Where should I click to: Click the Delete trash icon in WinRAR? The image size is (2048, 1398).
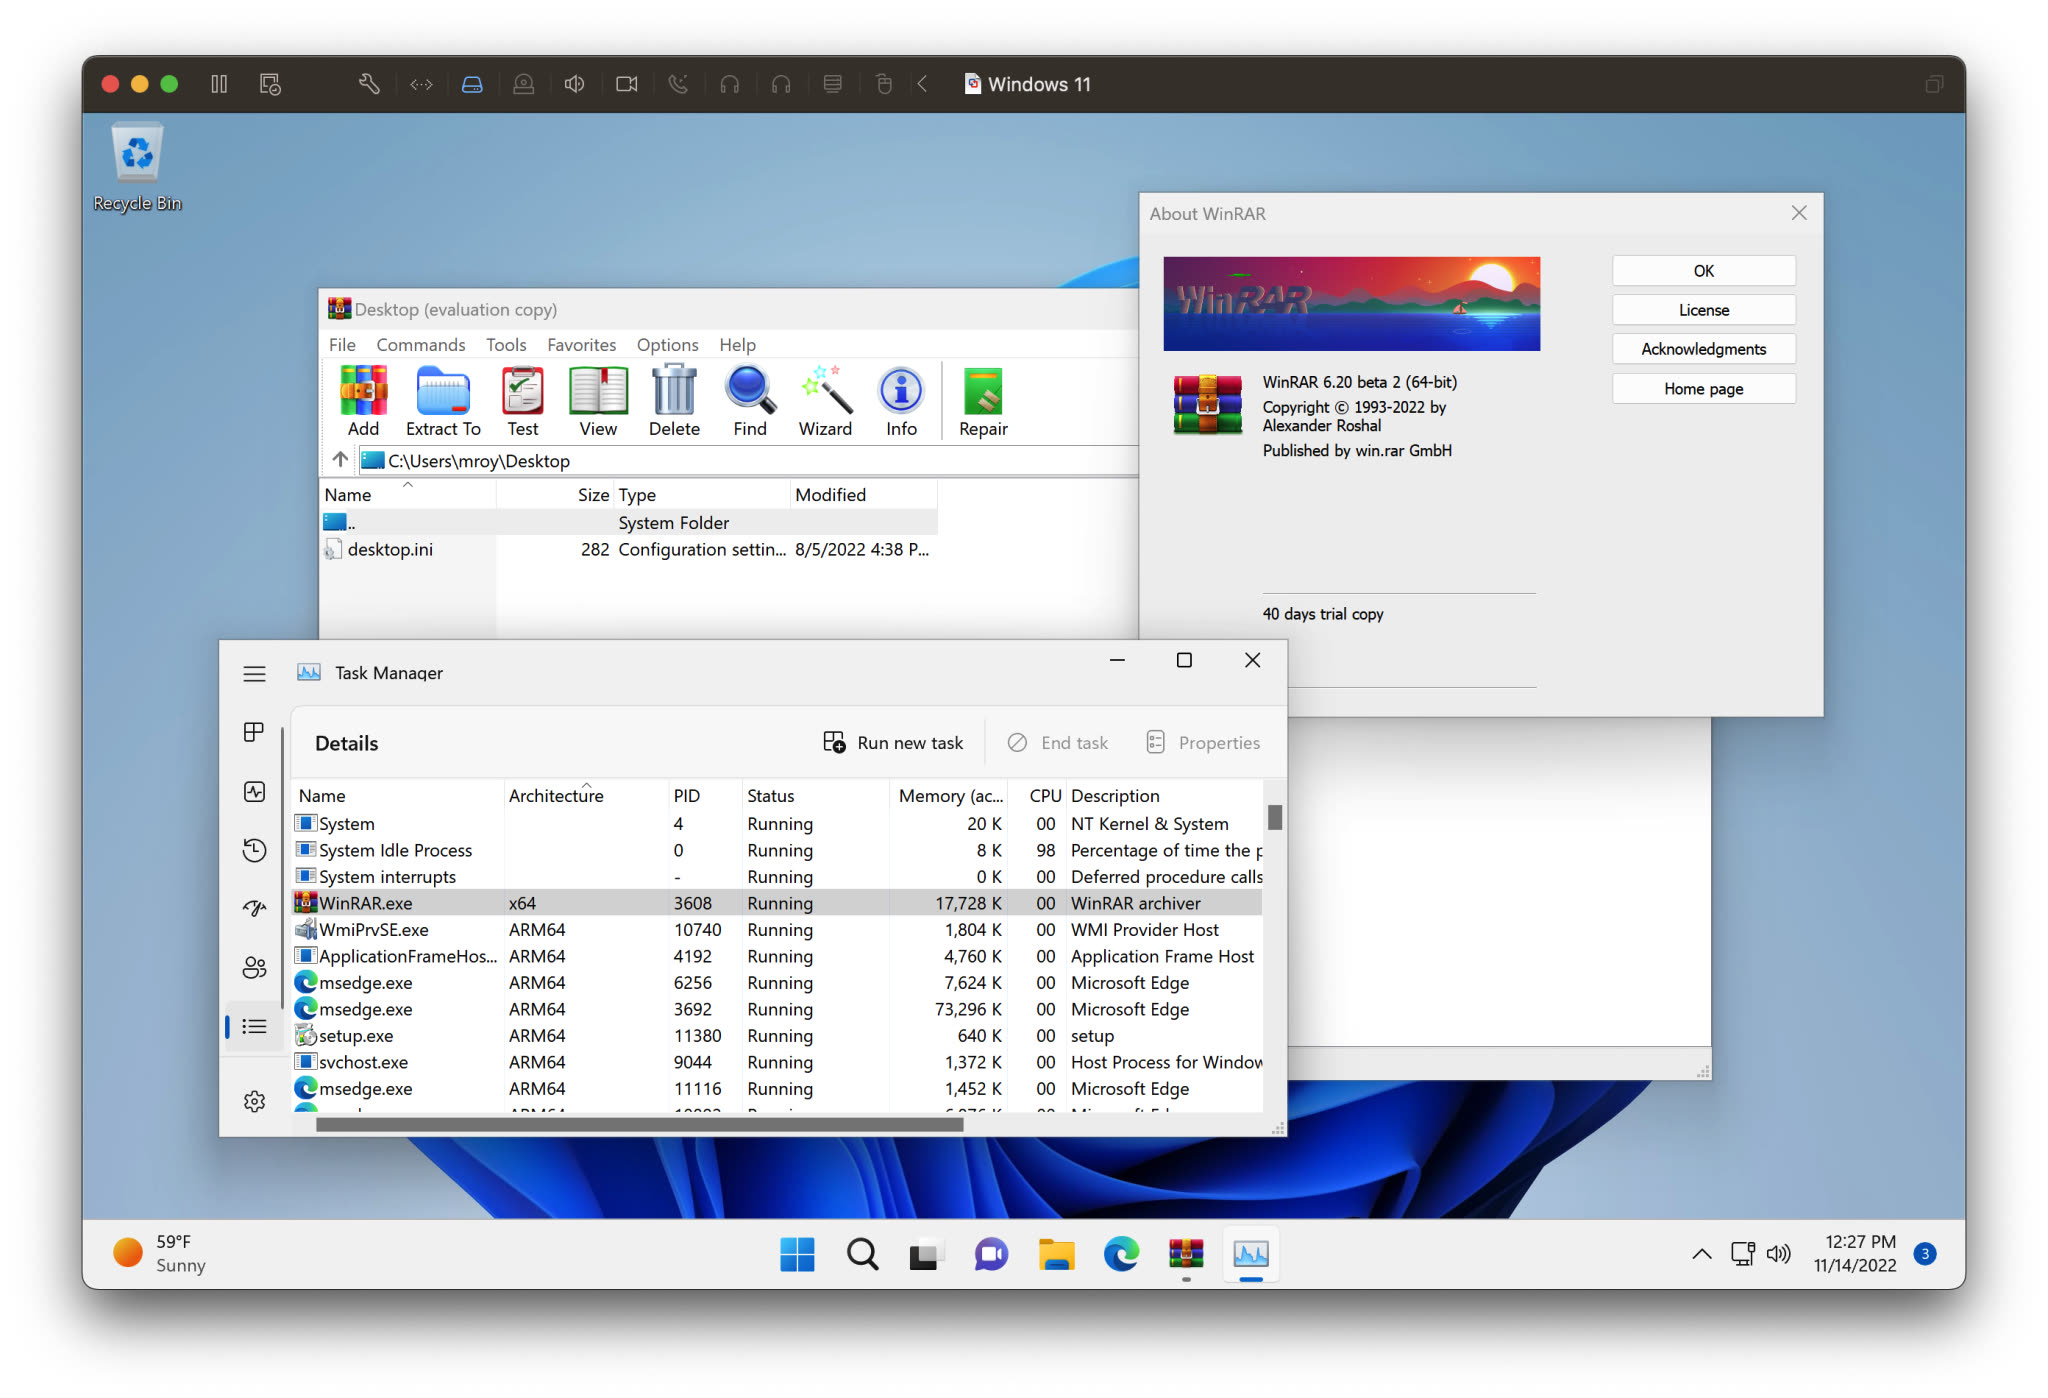[x=674, y=401]
